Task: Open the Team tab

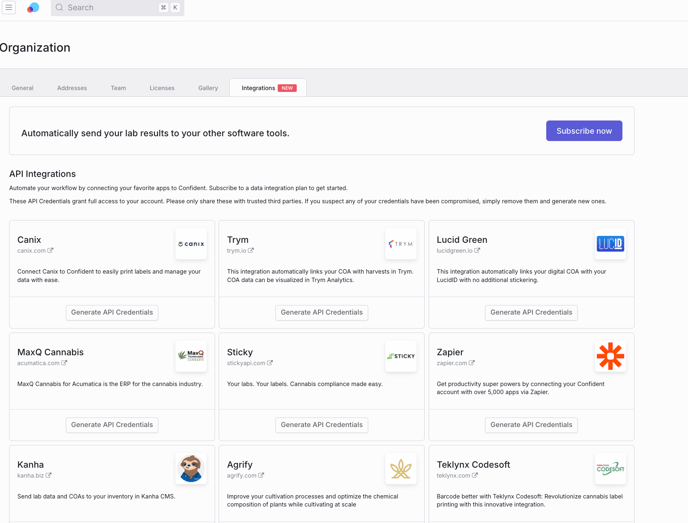Action: [118, 88]
